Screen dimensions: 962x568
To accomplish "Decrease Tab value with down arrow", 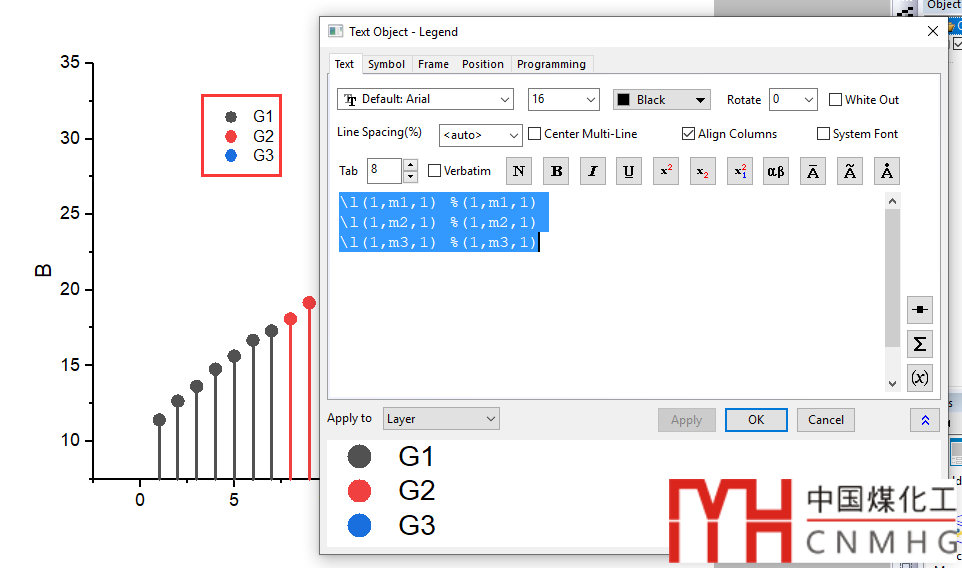I will click(x=410, y=177).
